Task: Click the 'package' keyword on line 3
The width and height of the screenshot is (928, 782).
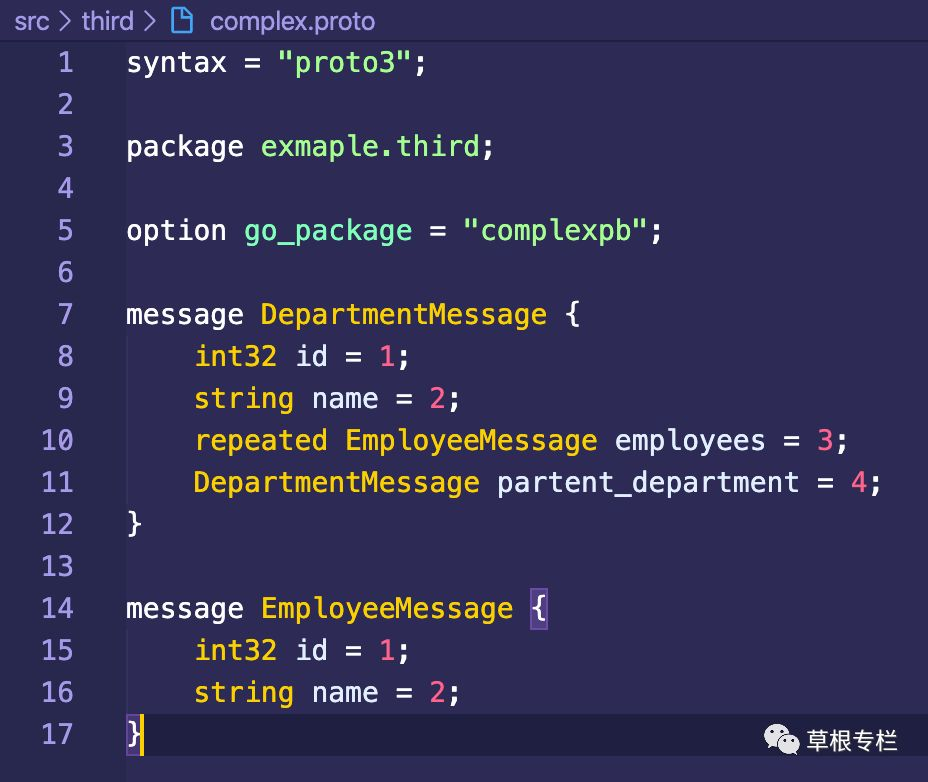Action: click(185, 147)
